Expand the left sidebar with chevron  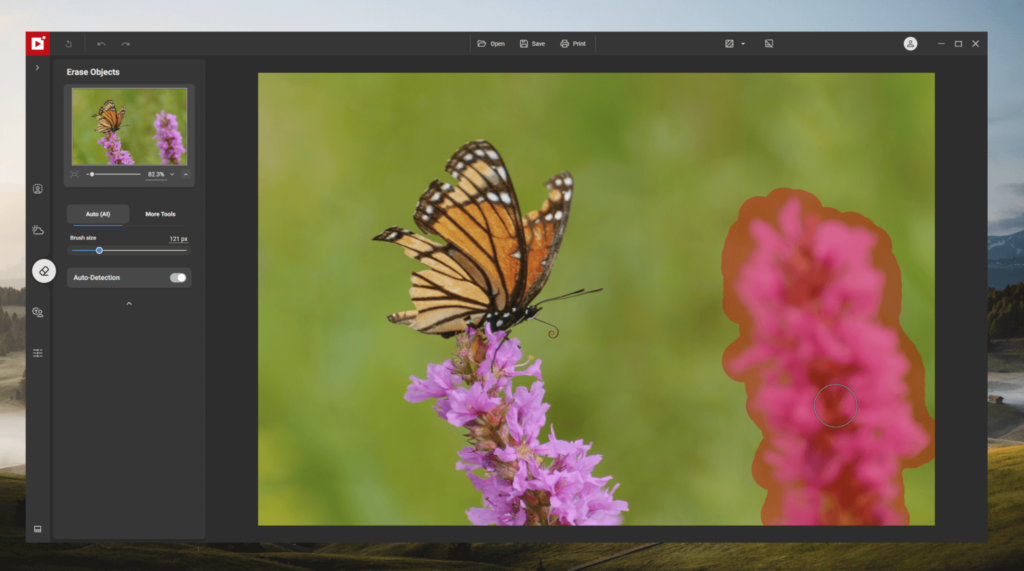(x=37, y=67)
